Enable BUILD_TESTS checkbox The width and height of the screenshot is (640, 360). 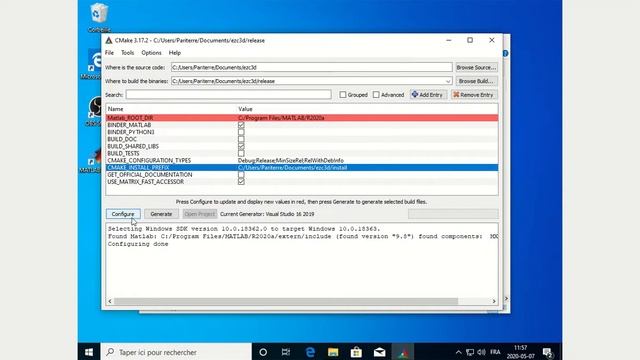pos(241,153)
